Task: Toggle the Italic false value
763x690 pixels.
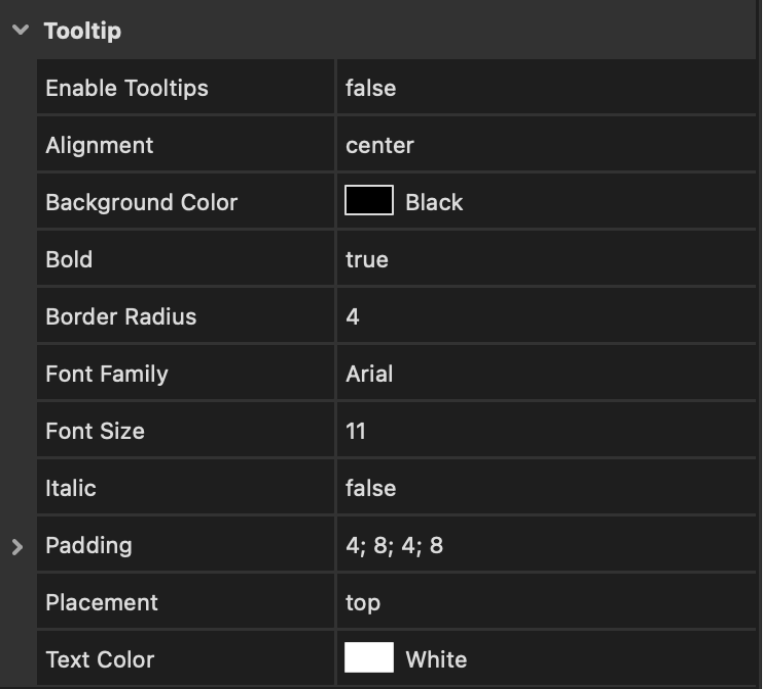Action: (x=371, y=488)
